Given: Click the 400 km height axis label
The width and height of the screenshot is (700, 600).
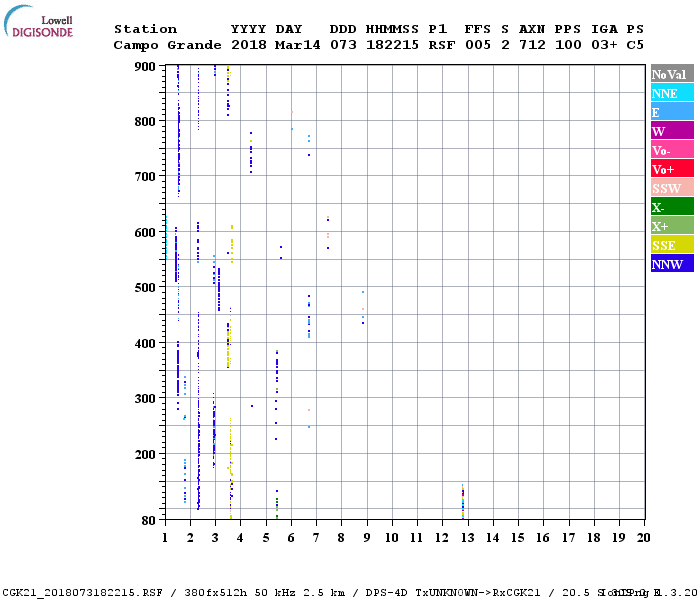Looking at the screenshot, I should point(145,343).
